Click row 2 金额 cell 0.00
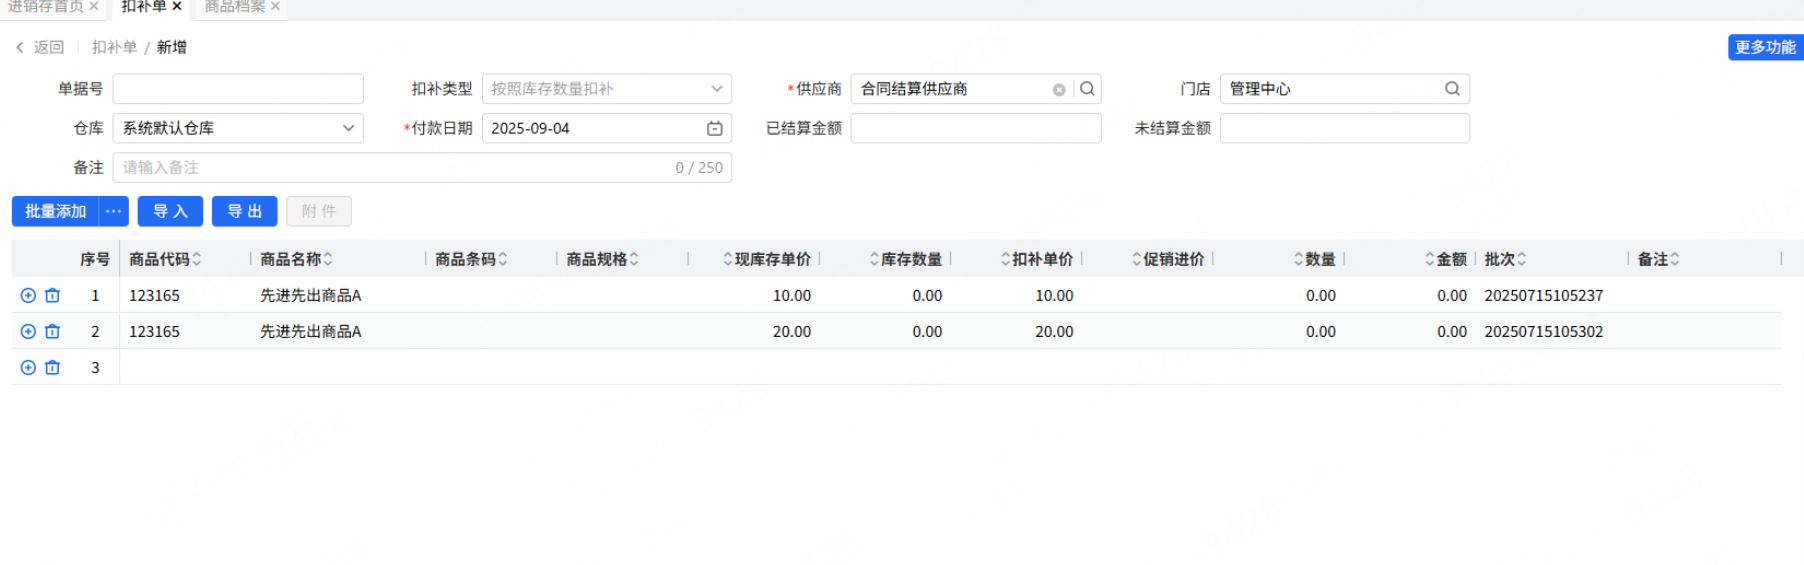Viewport: 1804px width, 565px height. (x=1452, y=332)
